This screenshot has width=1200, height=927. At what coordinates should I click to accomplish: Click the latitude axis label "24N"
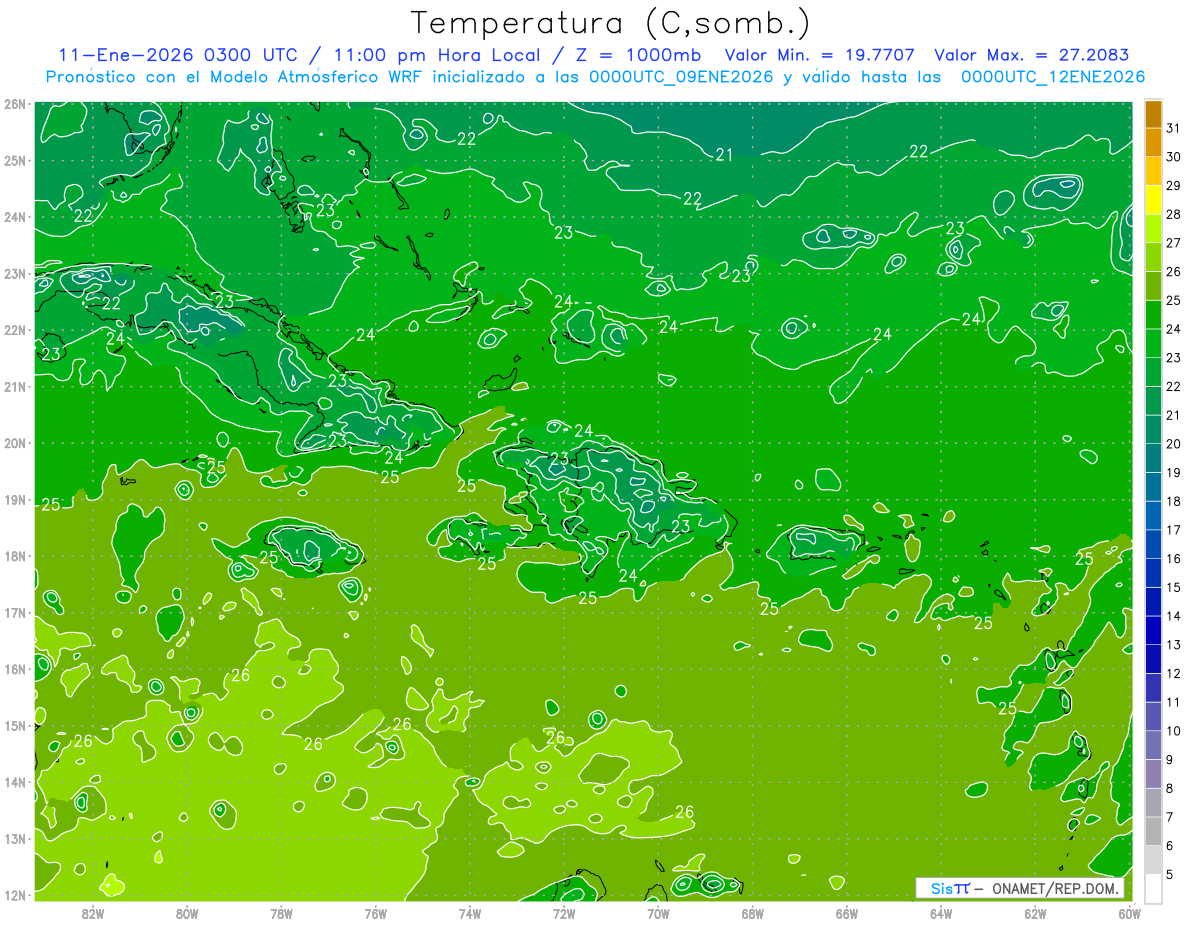(14, 217)
